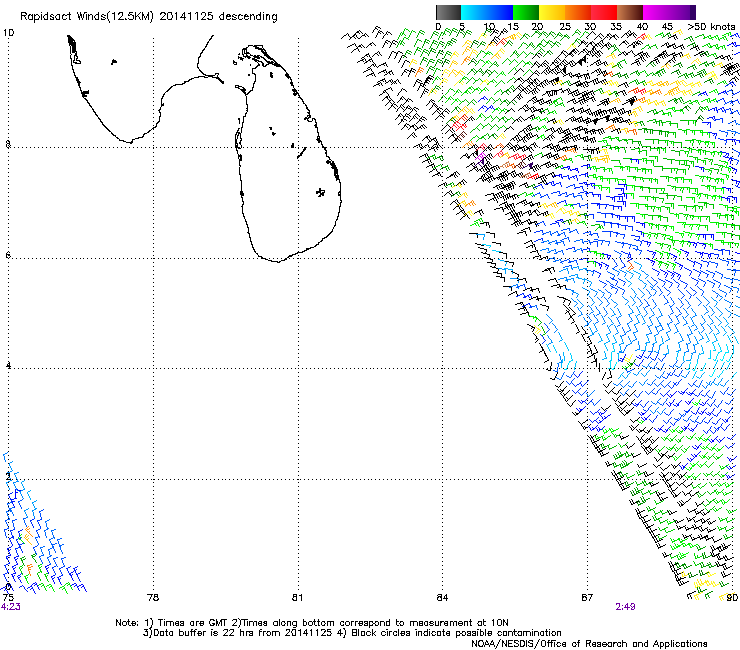
Task: Click the purple time stamp '4:23'
Action: (x=10, y=607)
